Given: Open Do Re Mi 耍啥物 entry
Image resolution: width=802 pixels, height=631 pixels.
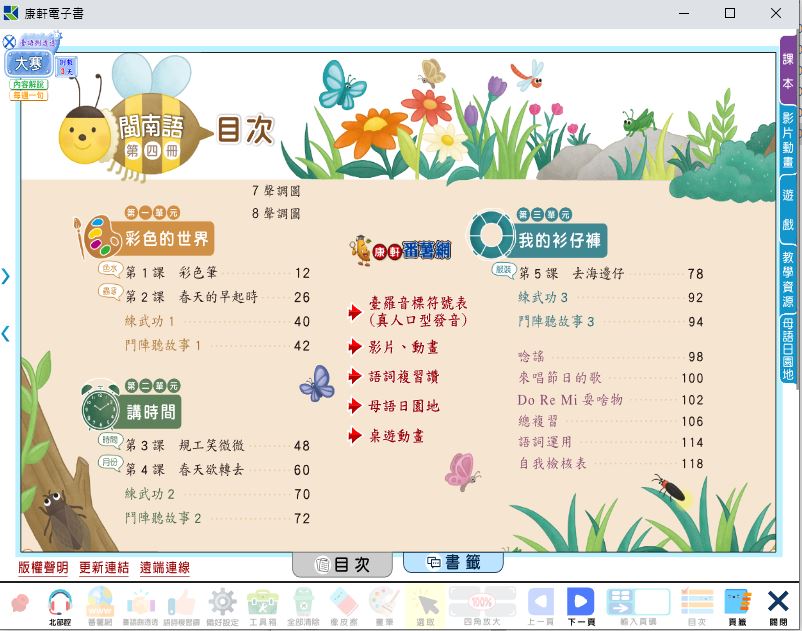Looking at the screenshot, I should (611, 399).
